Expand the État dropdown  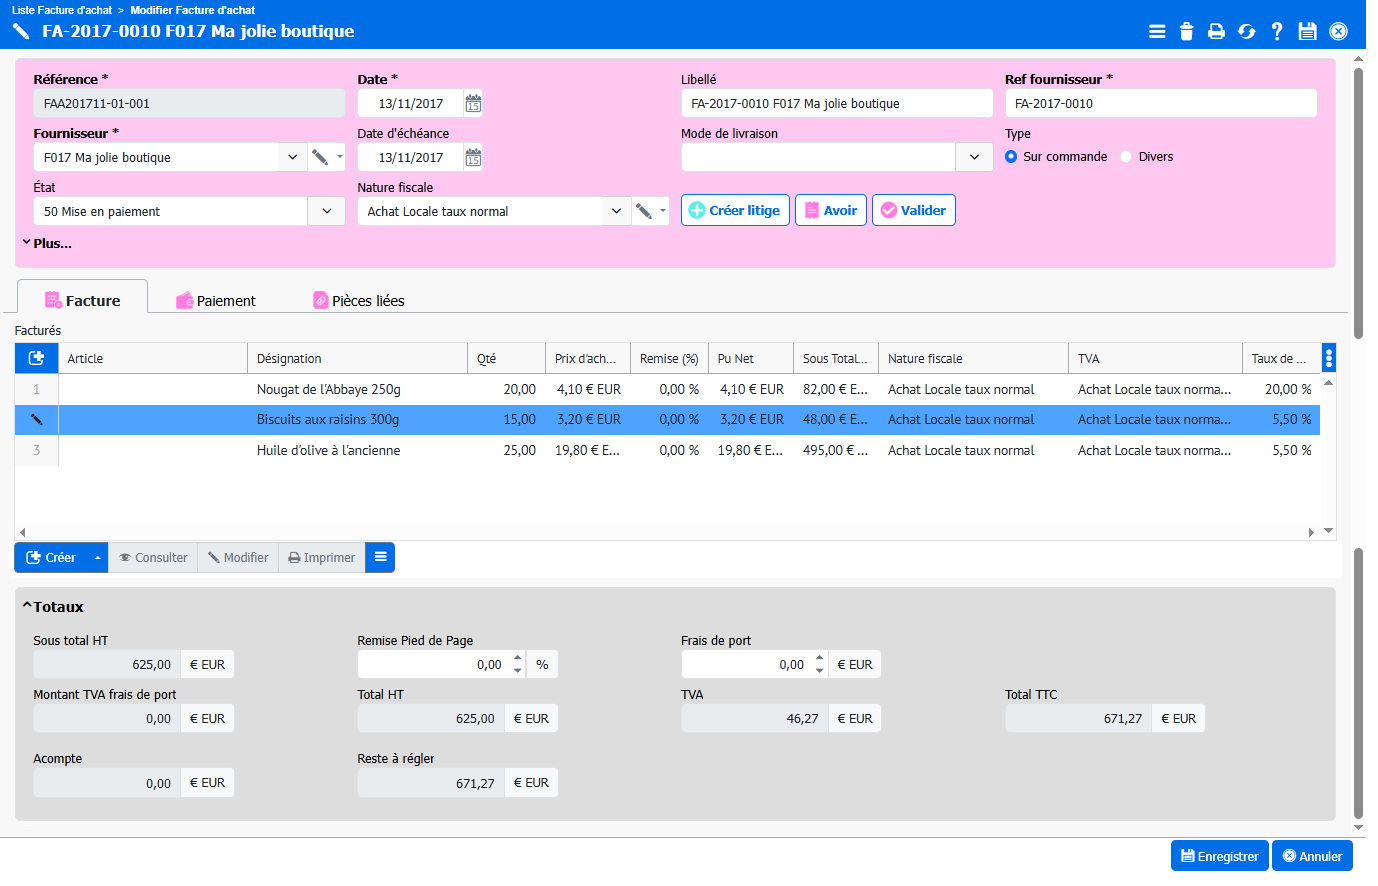(326, 211)
